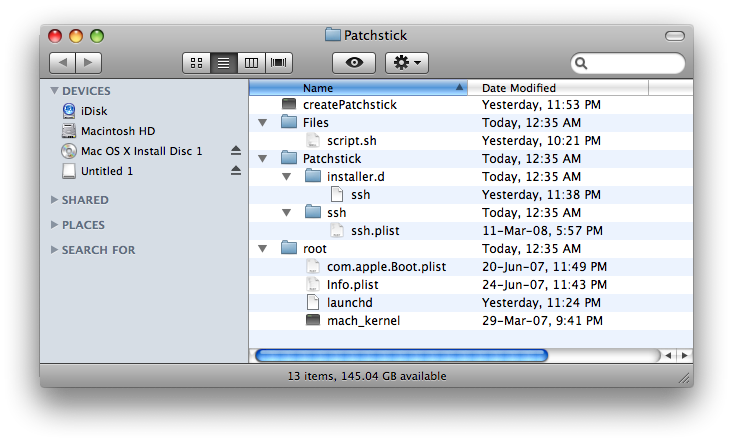Switch to icon view
Viewport: 733px width, 442px height.
pos(196,63)
